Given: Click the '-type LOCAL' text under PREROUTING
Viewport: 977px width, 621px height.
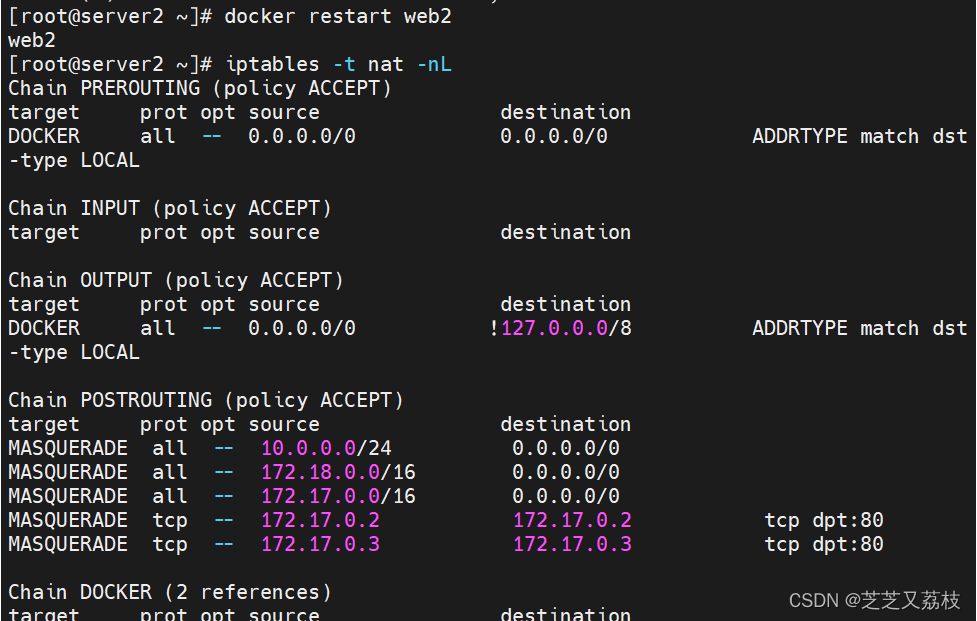Looking at the screenshot, I should point(74,161).
